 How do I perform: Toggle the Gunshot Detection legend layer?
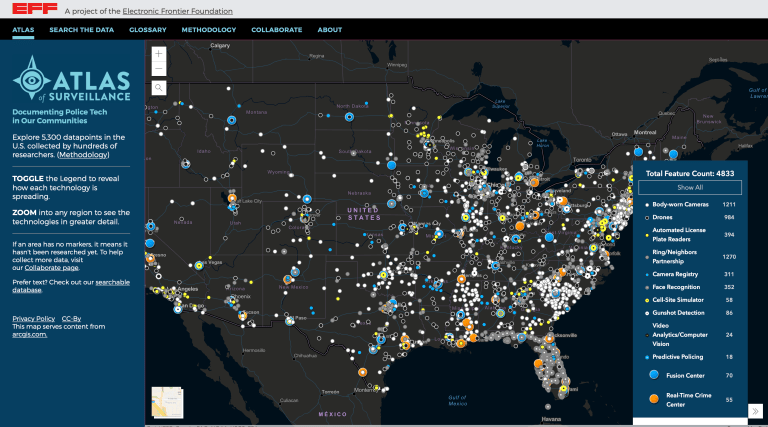click(x=682, y=313)
